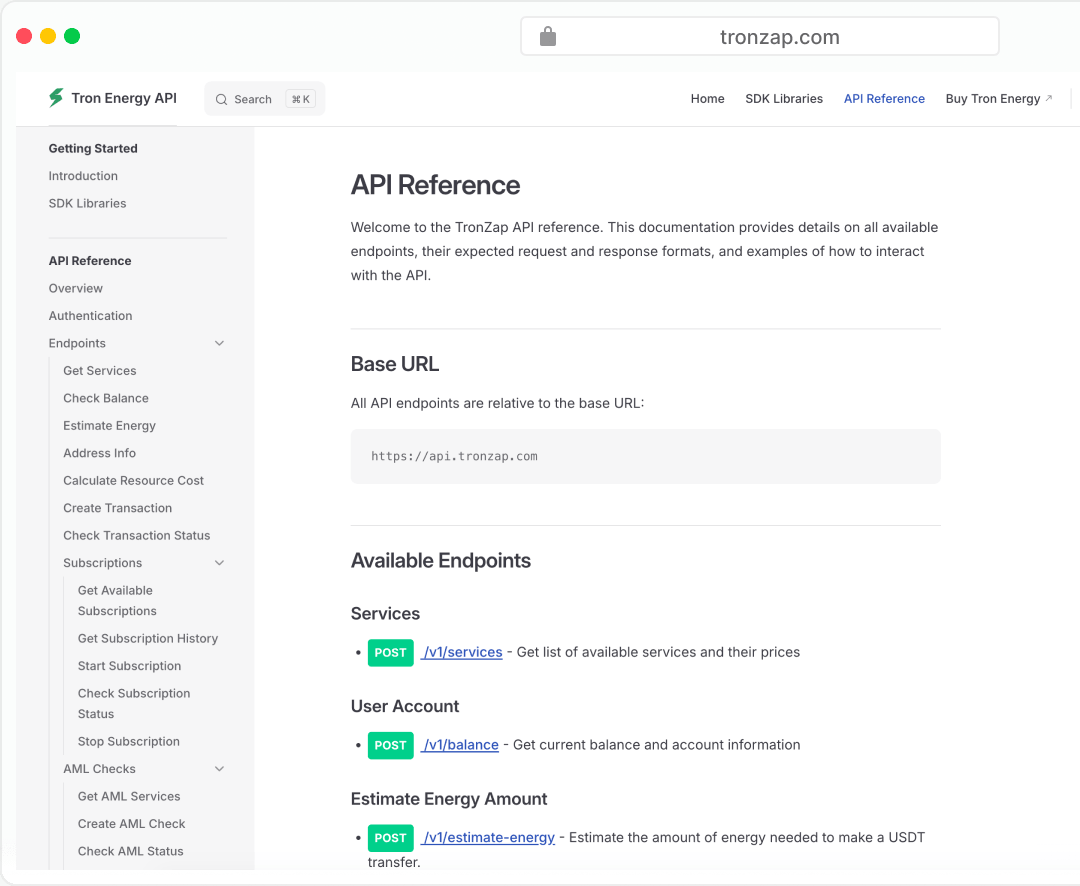The width and height of the screenshot is (1080, 886).
Task: Click the Base URL heading
Action: (x=395, y=364)
